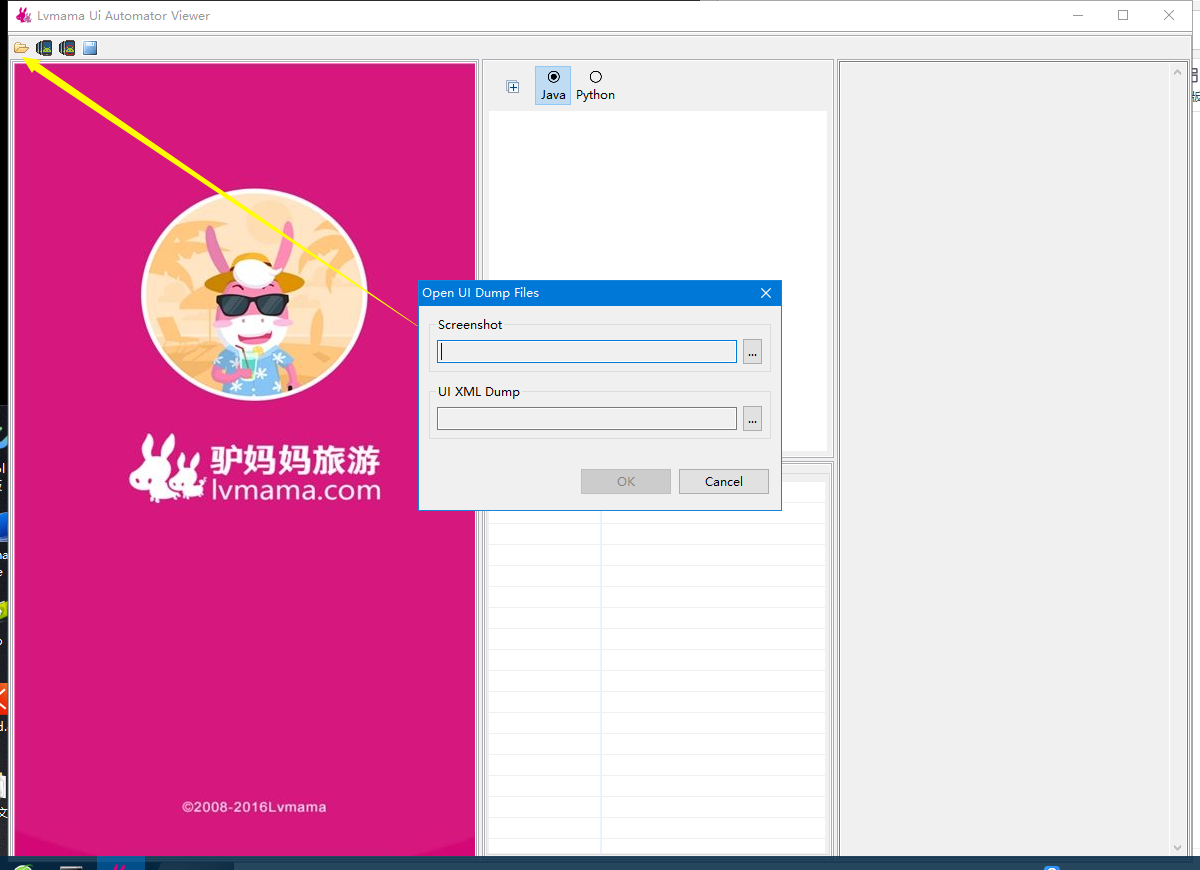The height and width of the screenshot is (870, 1200).
Task: Select the Python radio button
Action: click(x=595, y=78)
